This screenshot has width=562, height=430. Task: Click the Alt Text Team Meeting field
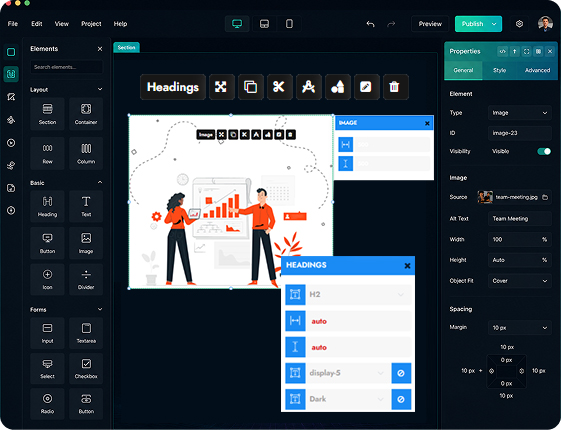coord(519,219)
